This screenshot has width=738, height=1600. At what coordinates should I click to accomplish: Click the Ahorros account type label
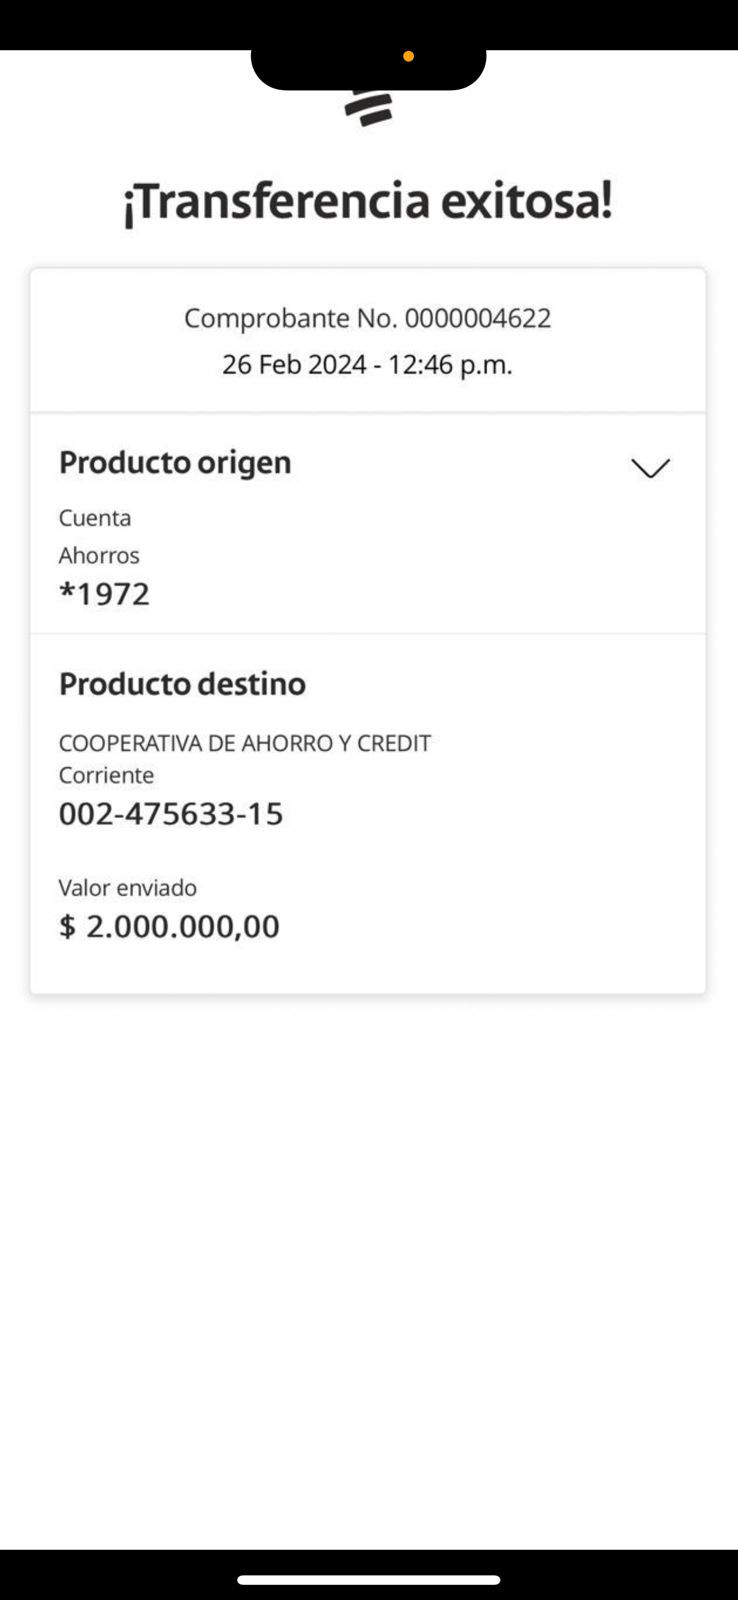[99, 555]
